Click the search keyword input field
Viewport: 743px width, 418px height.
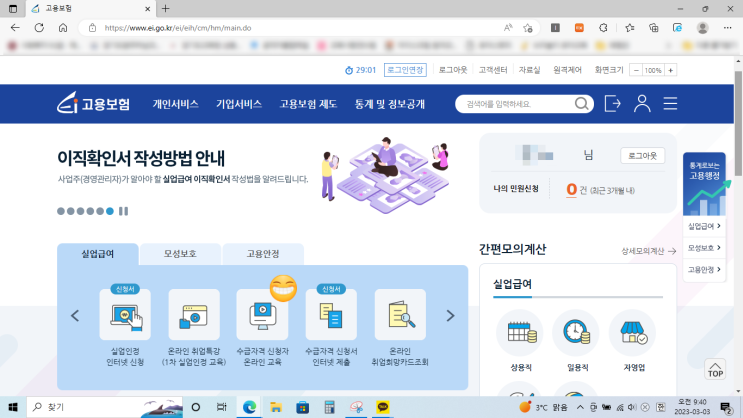point(516,104)
